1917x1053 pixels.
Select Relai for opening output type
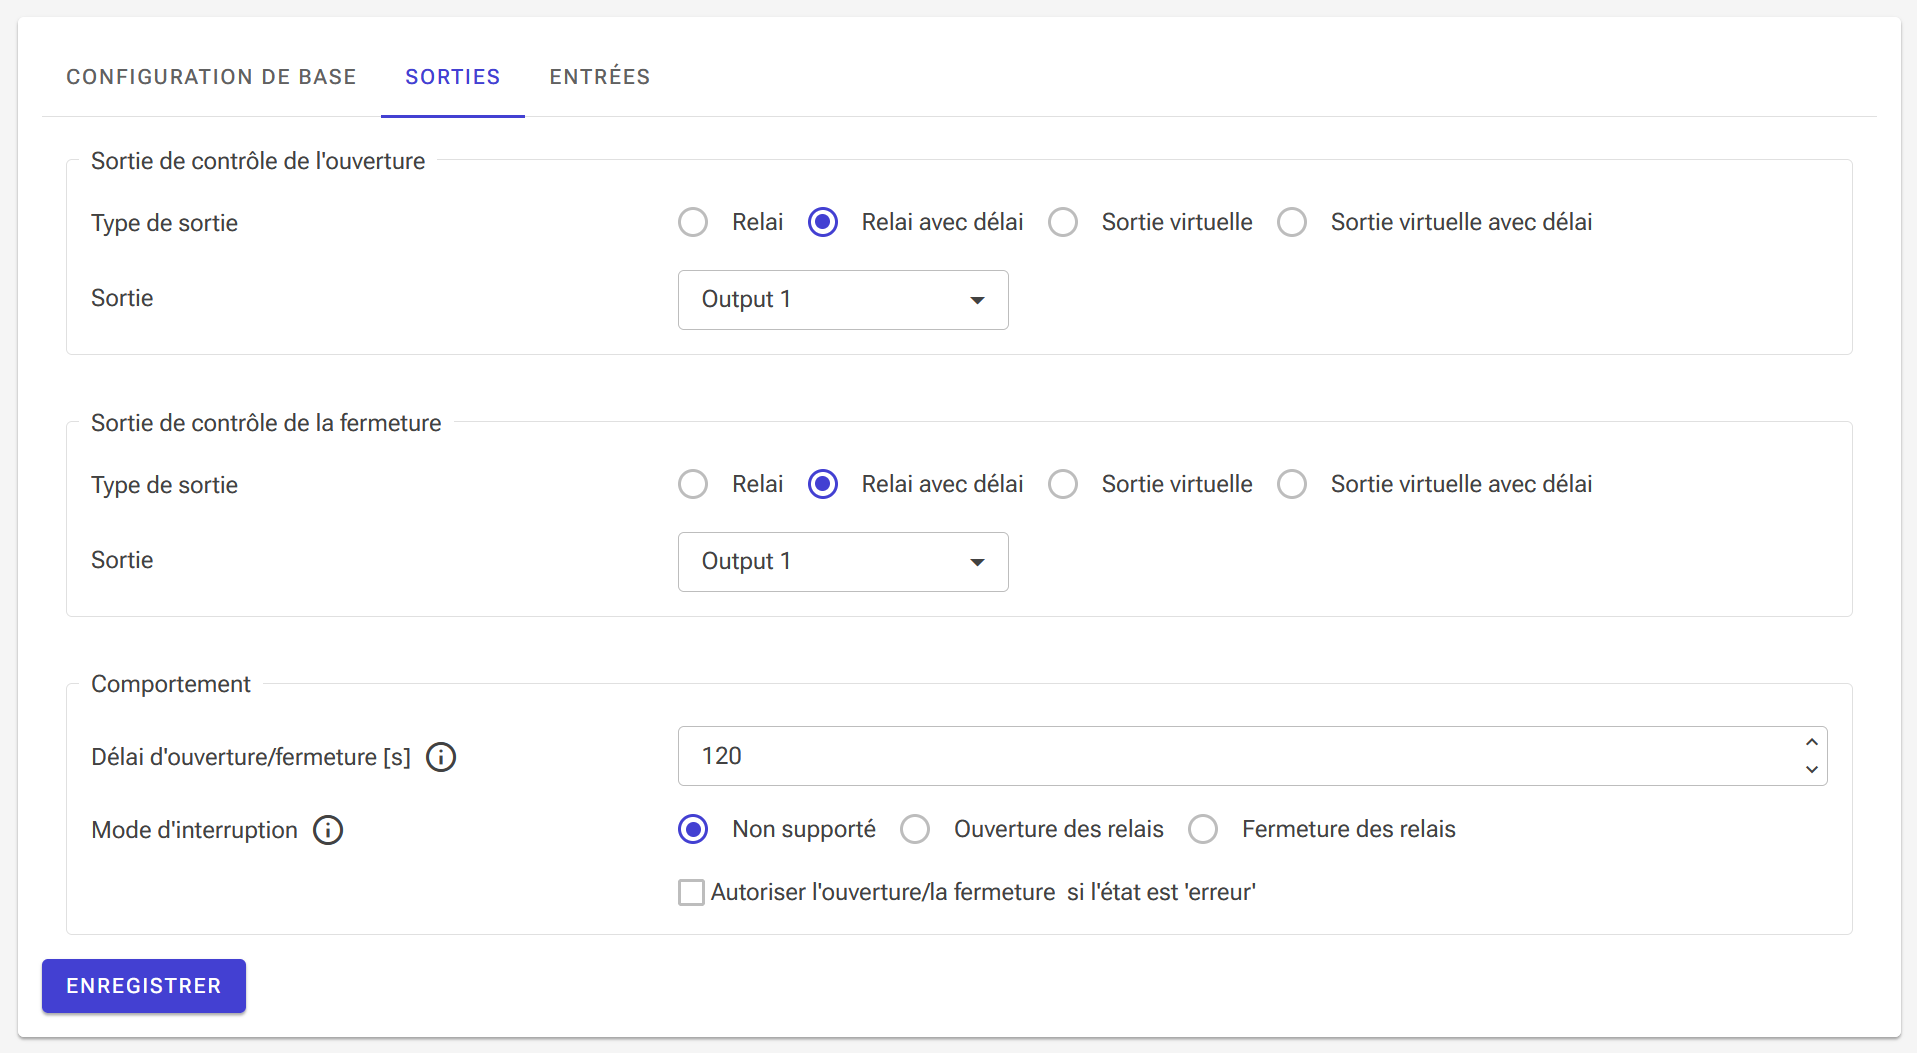693,222
